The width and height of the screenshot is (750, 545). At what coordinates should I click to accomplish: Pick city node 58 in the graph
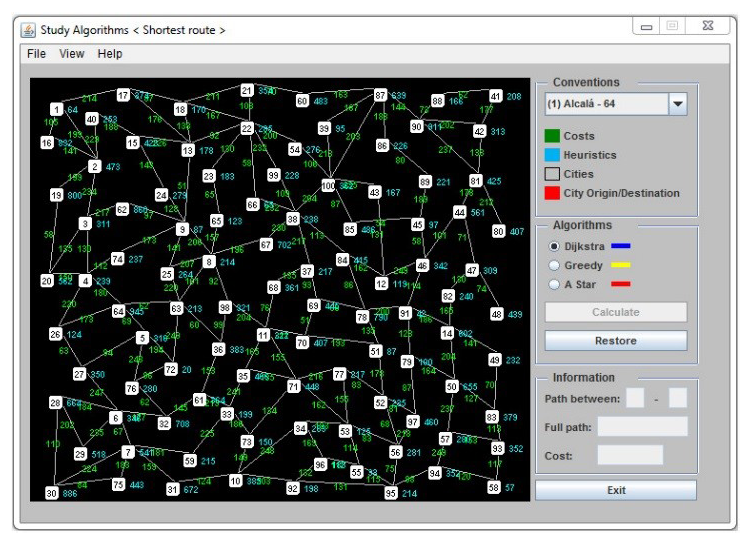(x=493, y=487)
